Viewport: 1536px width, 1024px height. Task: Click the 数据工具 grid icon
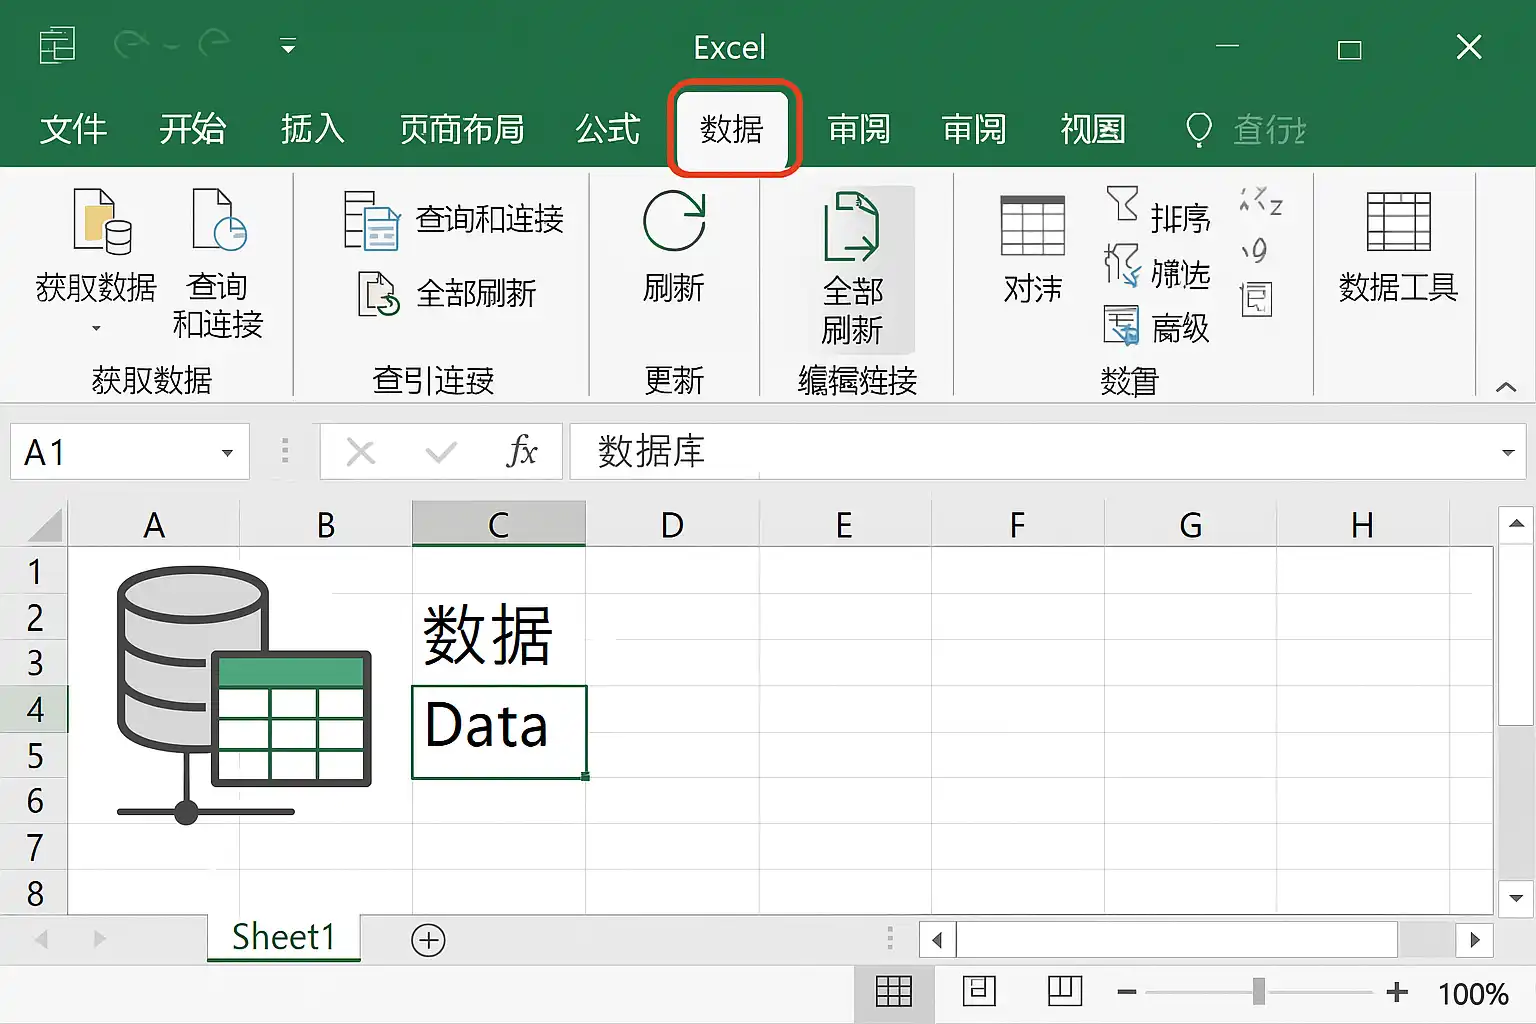(x=1398, y=222)
